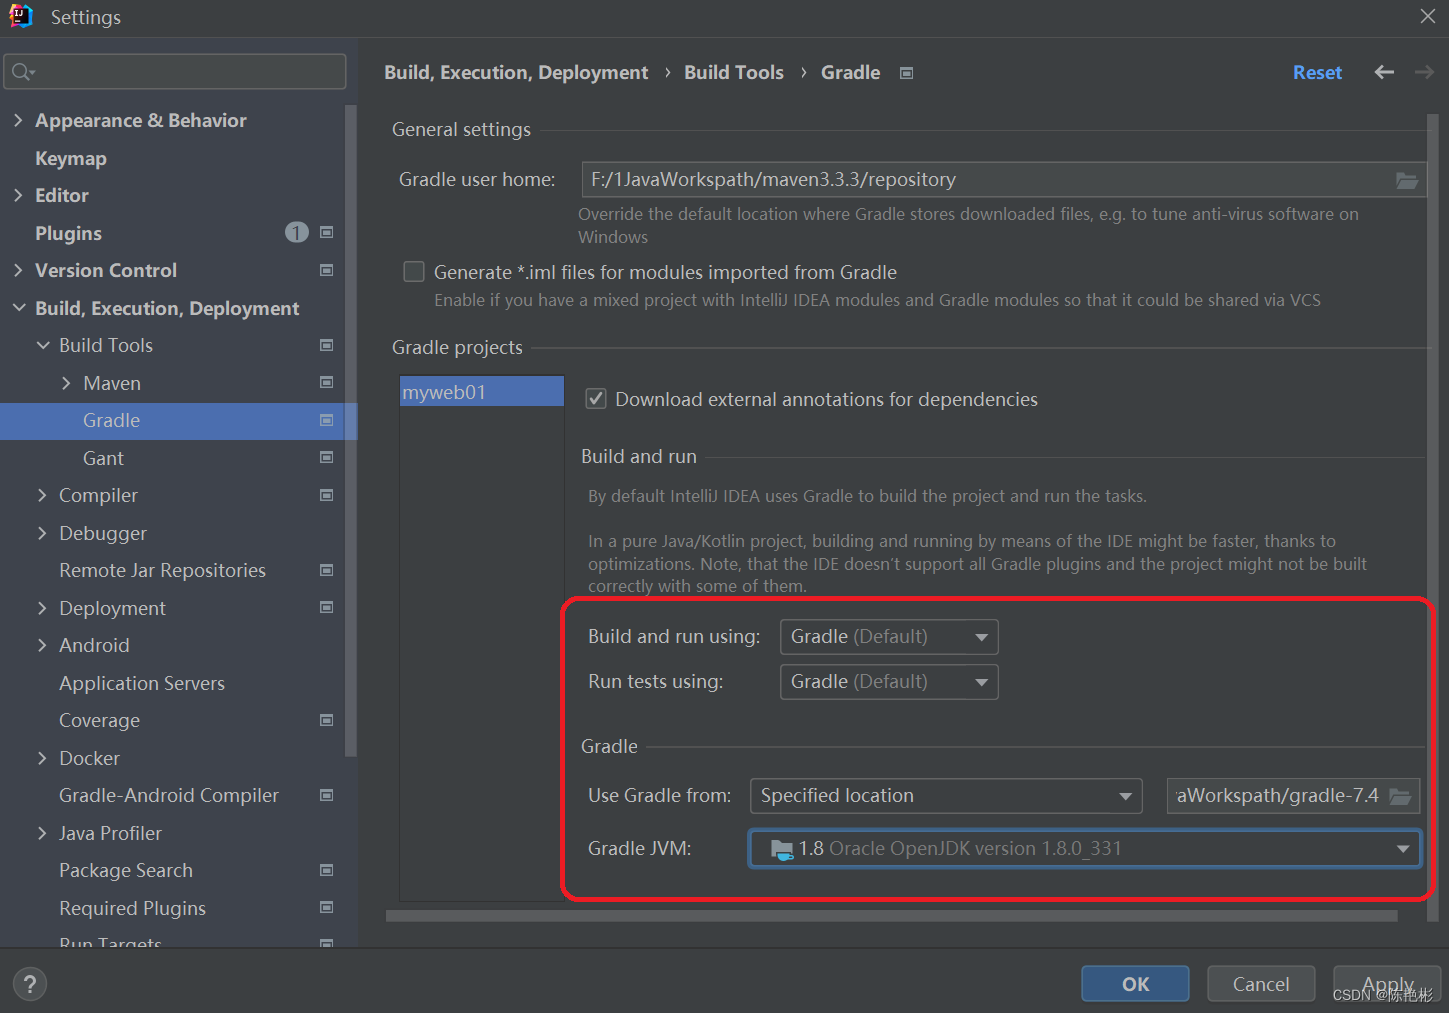Click the project-level icon beside Remote Jar Repositories
This screenshot has height=1013, width=1449.
pos(326,570)
